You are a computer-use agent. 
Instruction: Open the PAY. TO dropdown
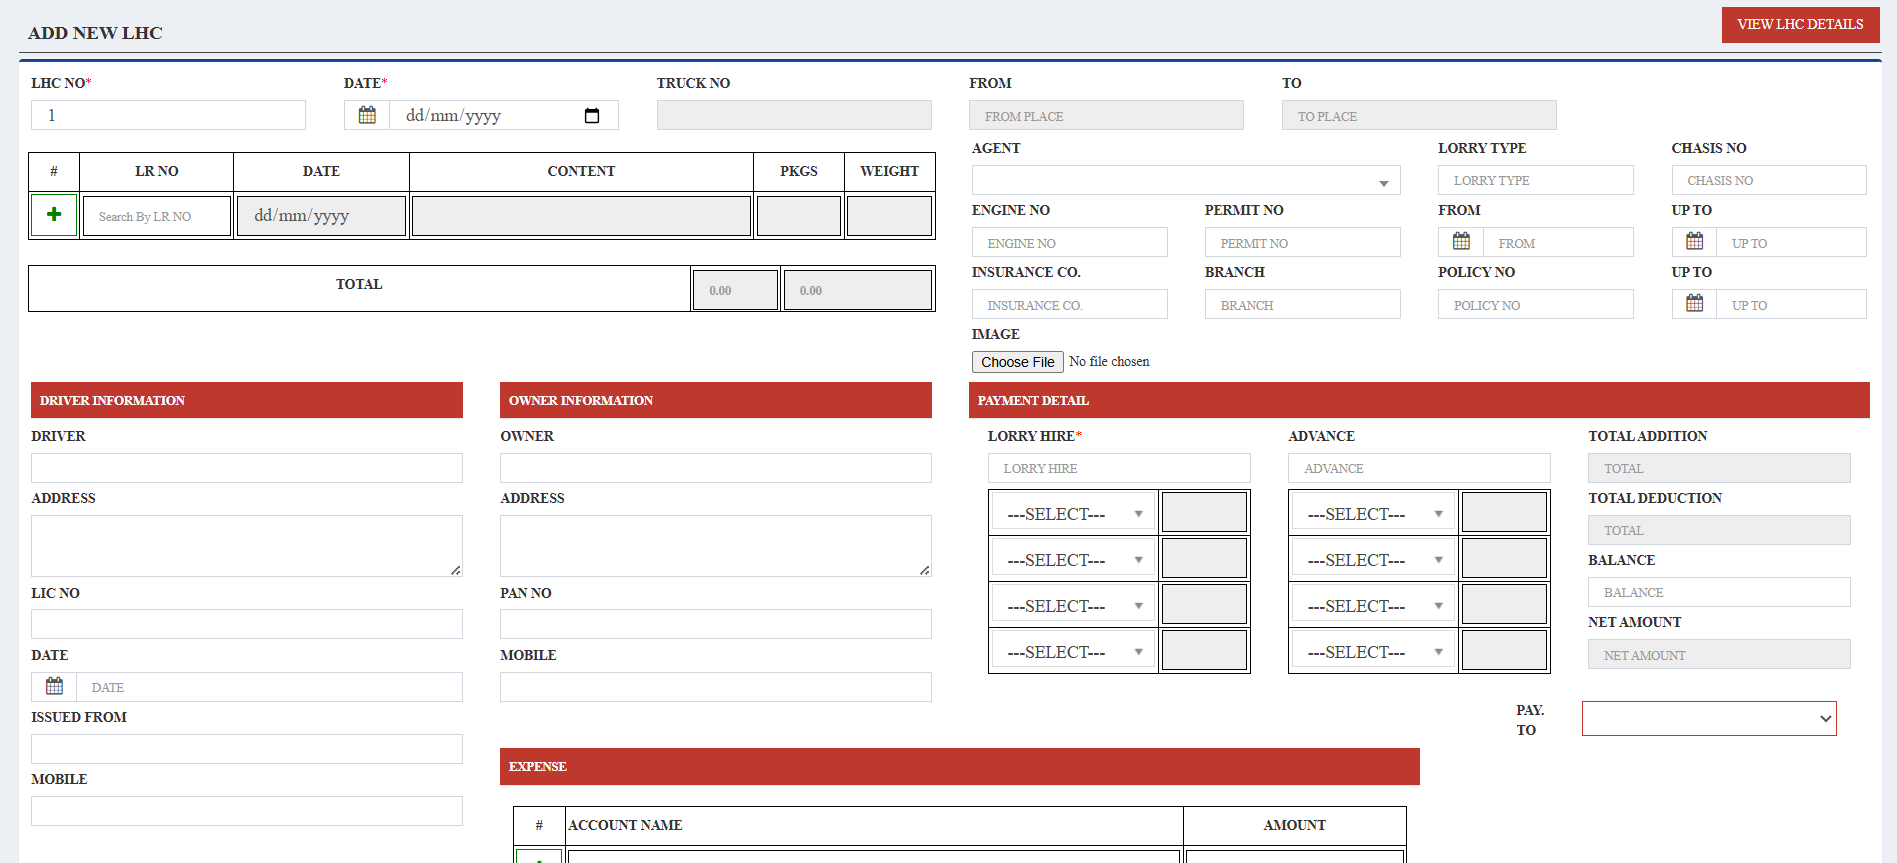(x=1708, y=718)
